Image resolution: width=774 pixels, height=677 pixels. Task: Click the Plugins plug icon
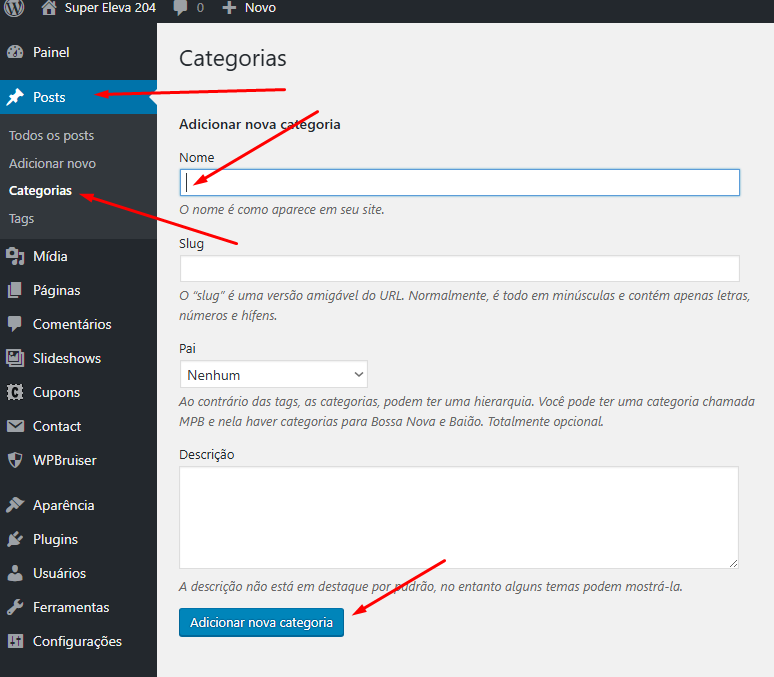pyautogui.click(x=15, y=539)
